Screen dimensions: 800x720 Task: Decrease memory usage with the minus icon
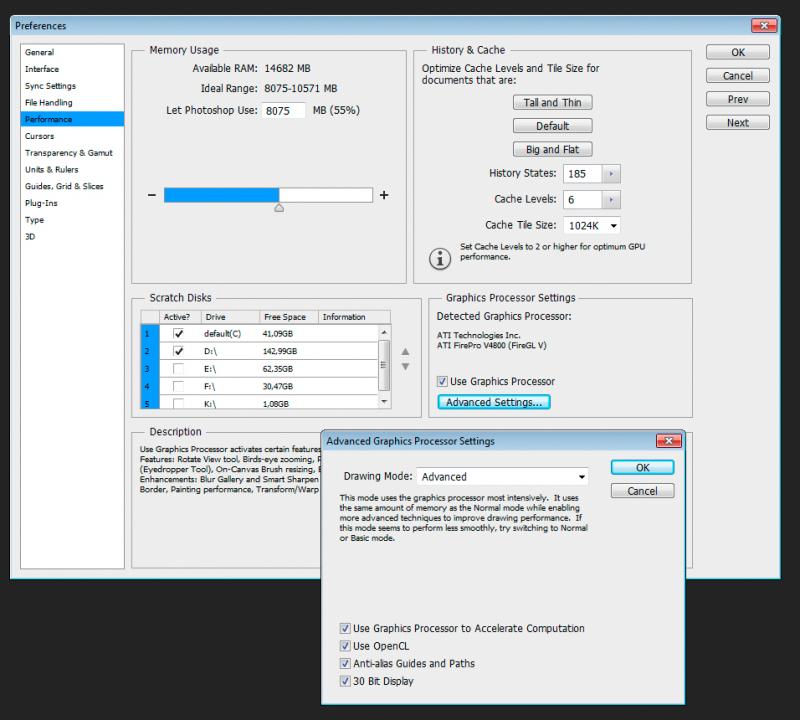[152, 195]
